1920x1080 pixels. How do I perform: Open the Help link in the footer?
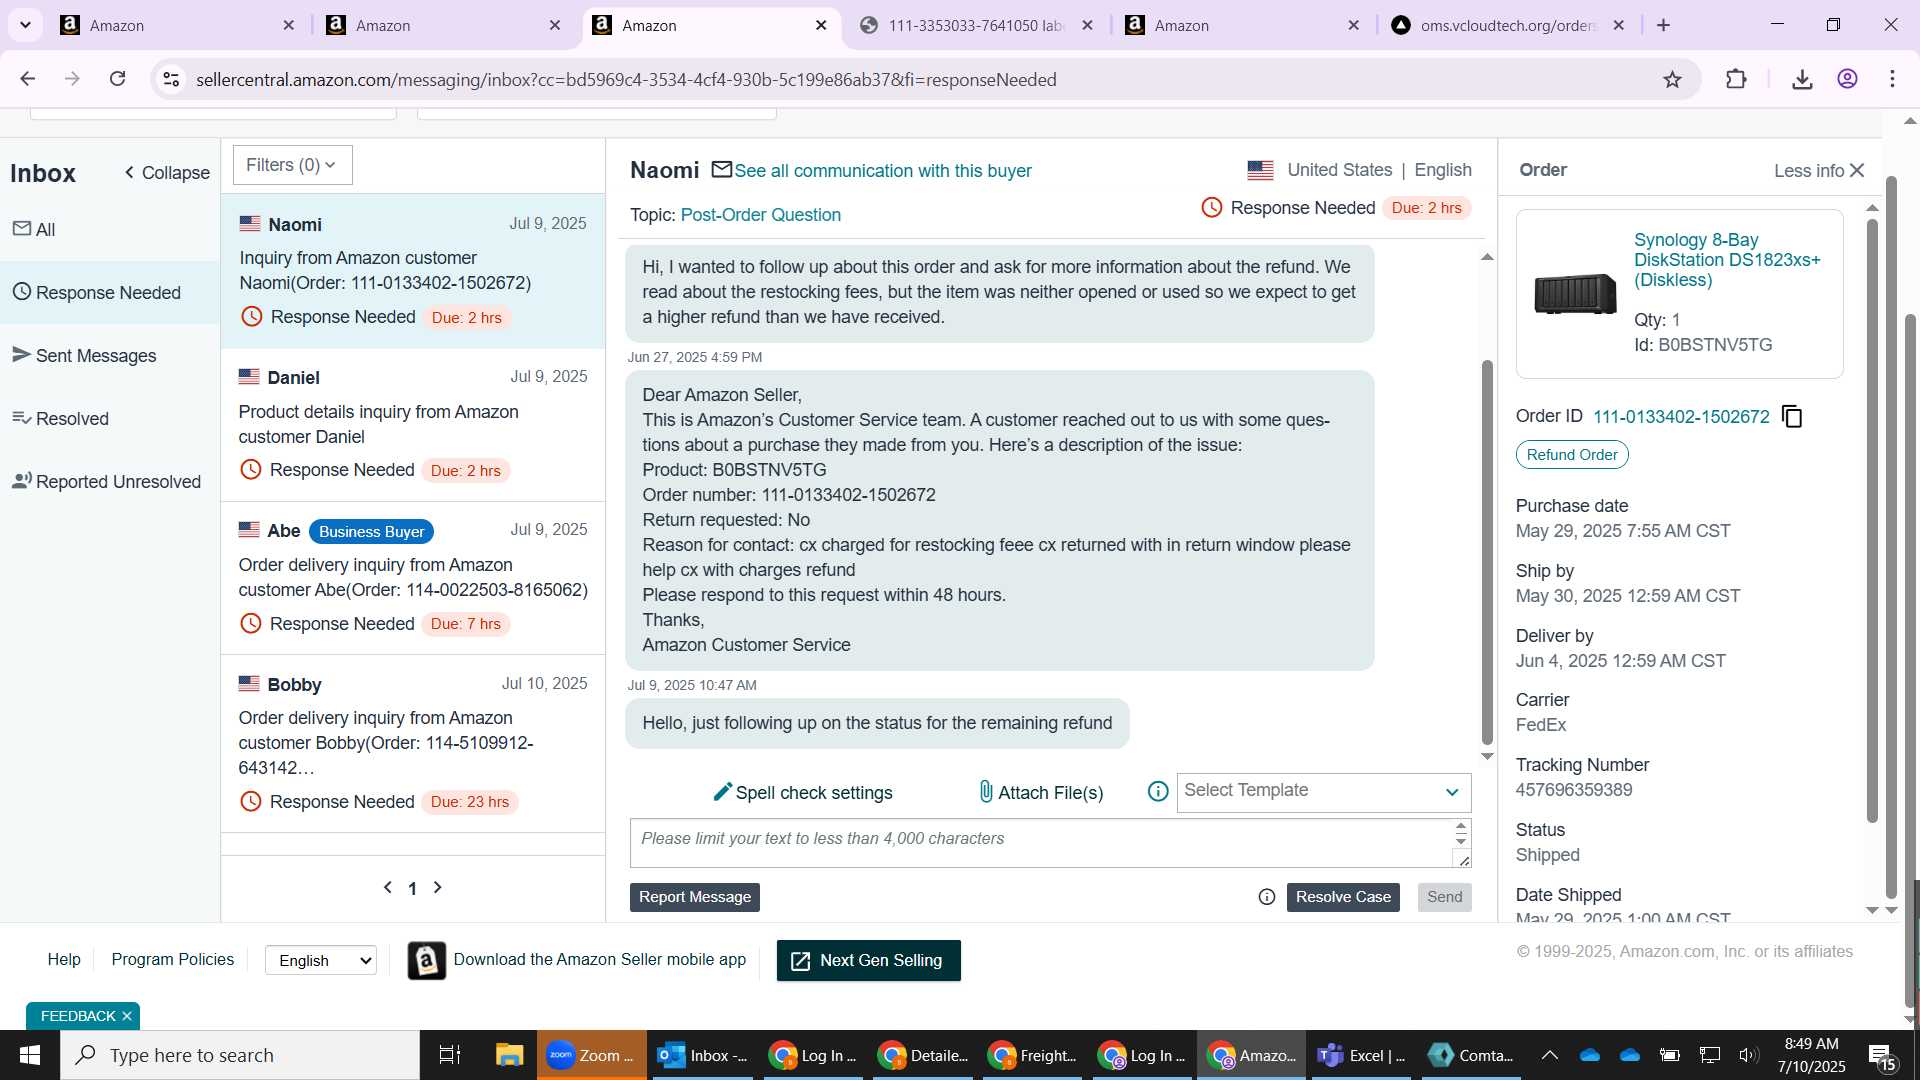point(64,959)
